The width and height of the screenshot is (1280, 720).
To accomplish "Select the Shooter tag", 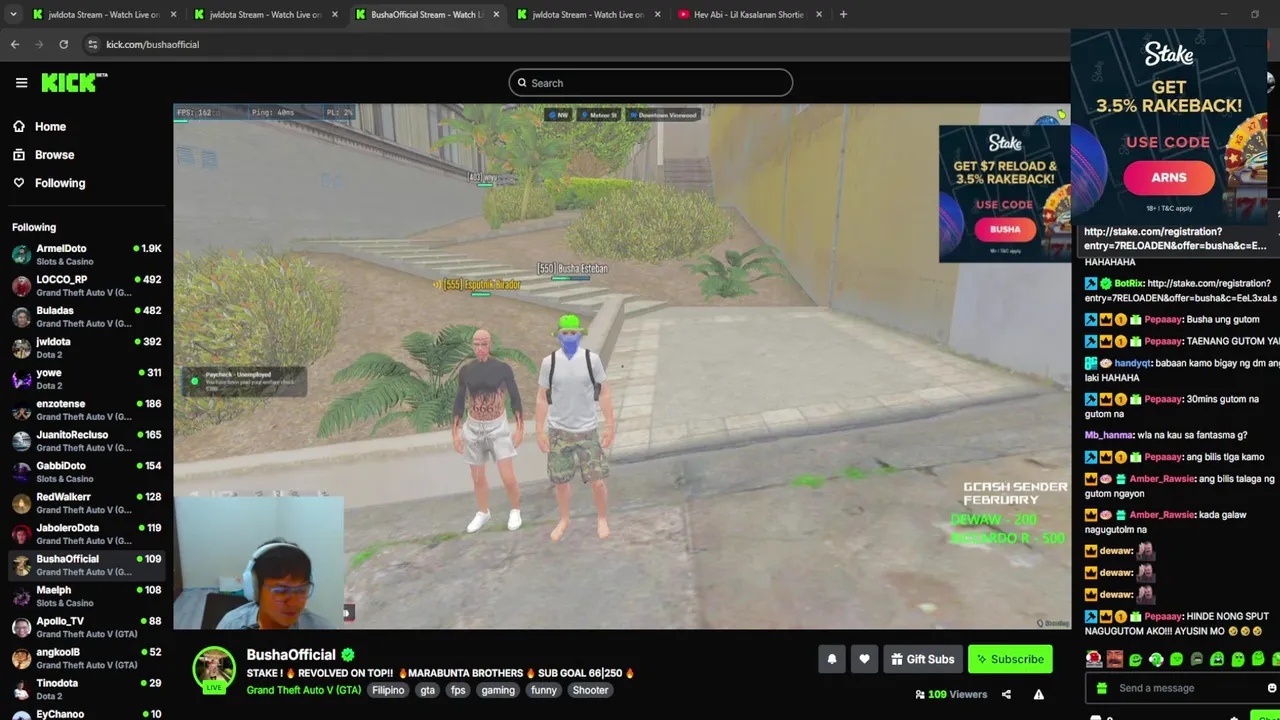I will (590, 690).
